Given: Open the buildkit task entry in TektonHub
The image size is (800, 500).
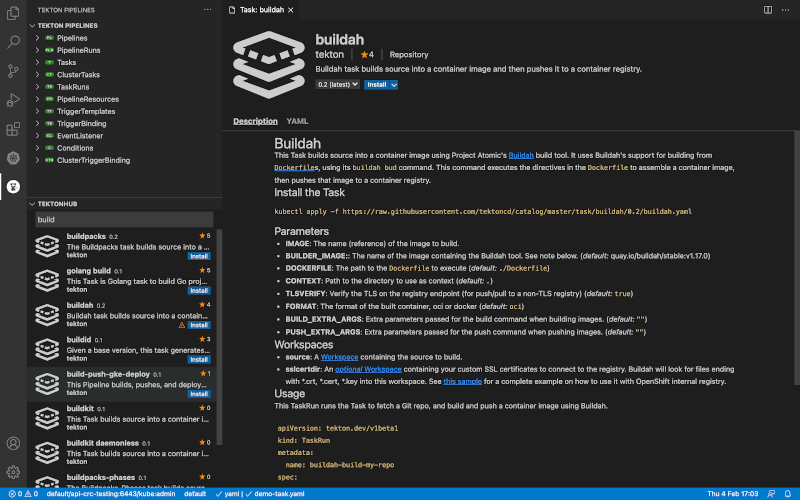Looking at the screenshot, I should (122, 418).
